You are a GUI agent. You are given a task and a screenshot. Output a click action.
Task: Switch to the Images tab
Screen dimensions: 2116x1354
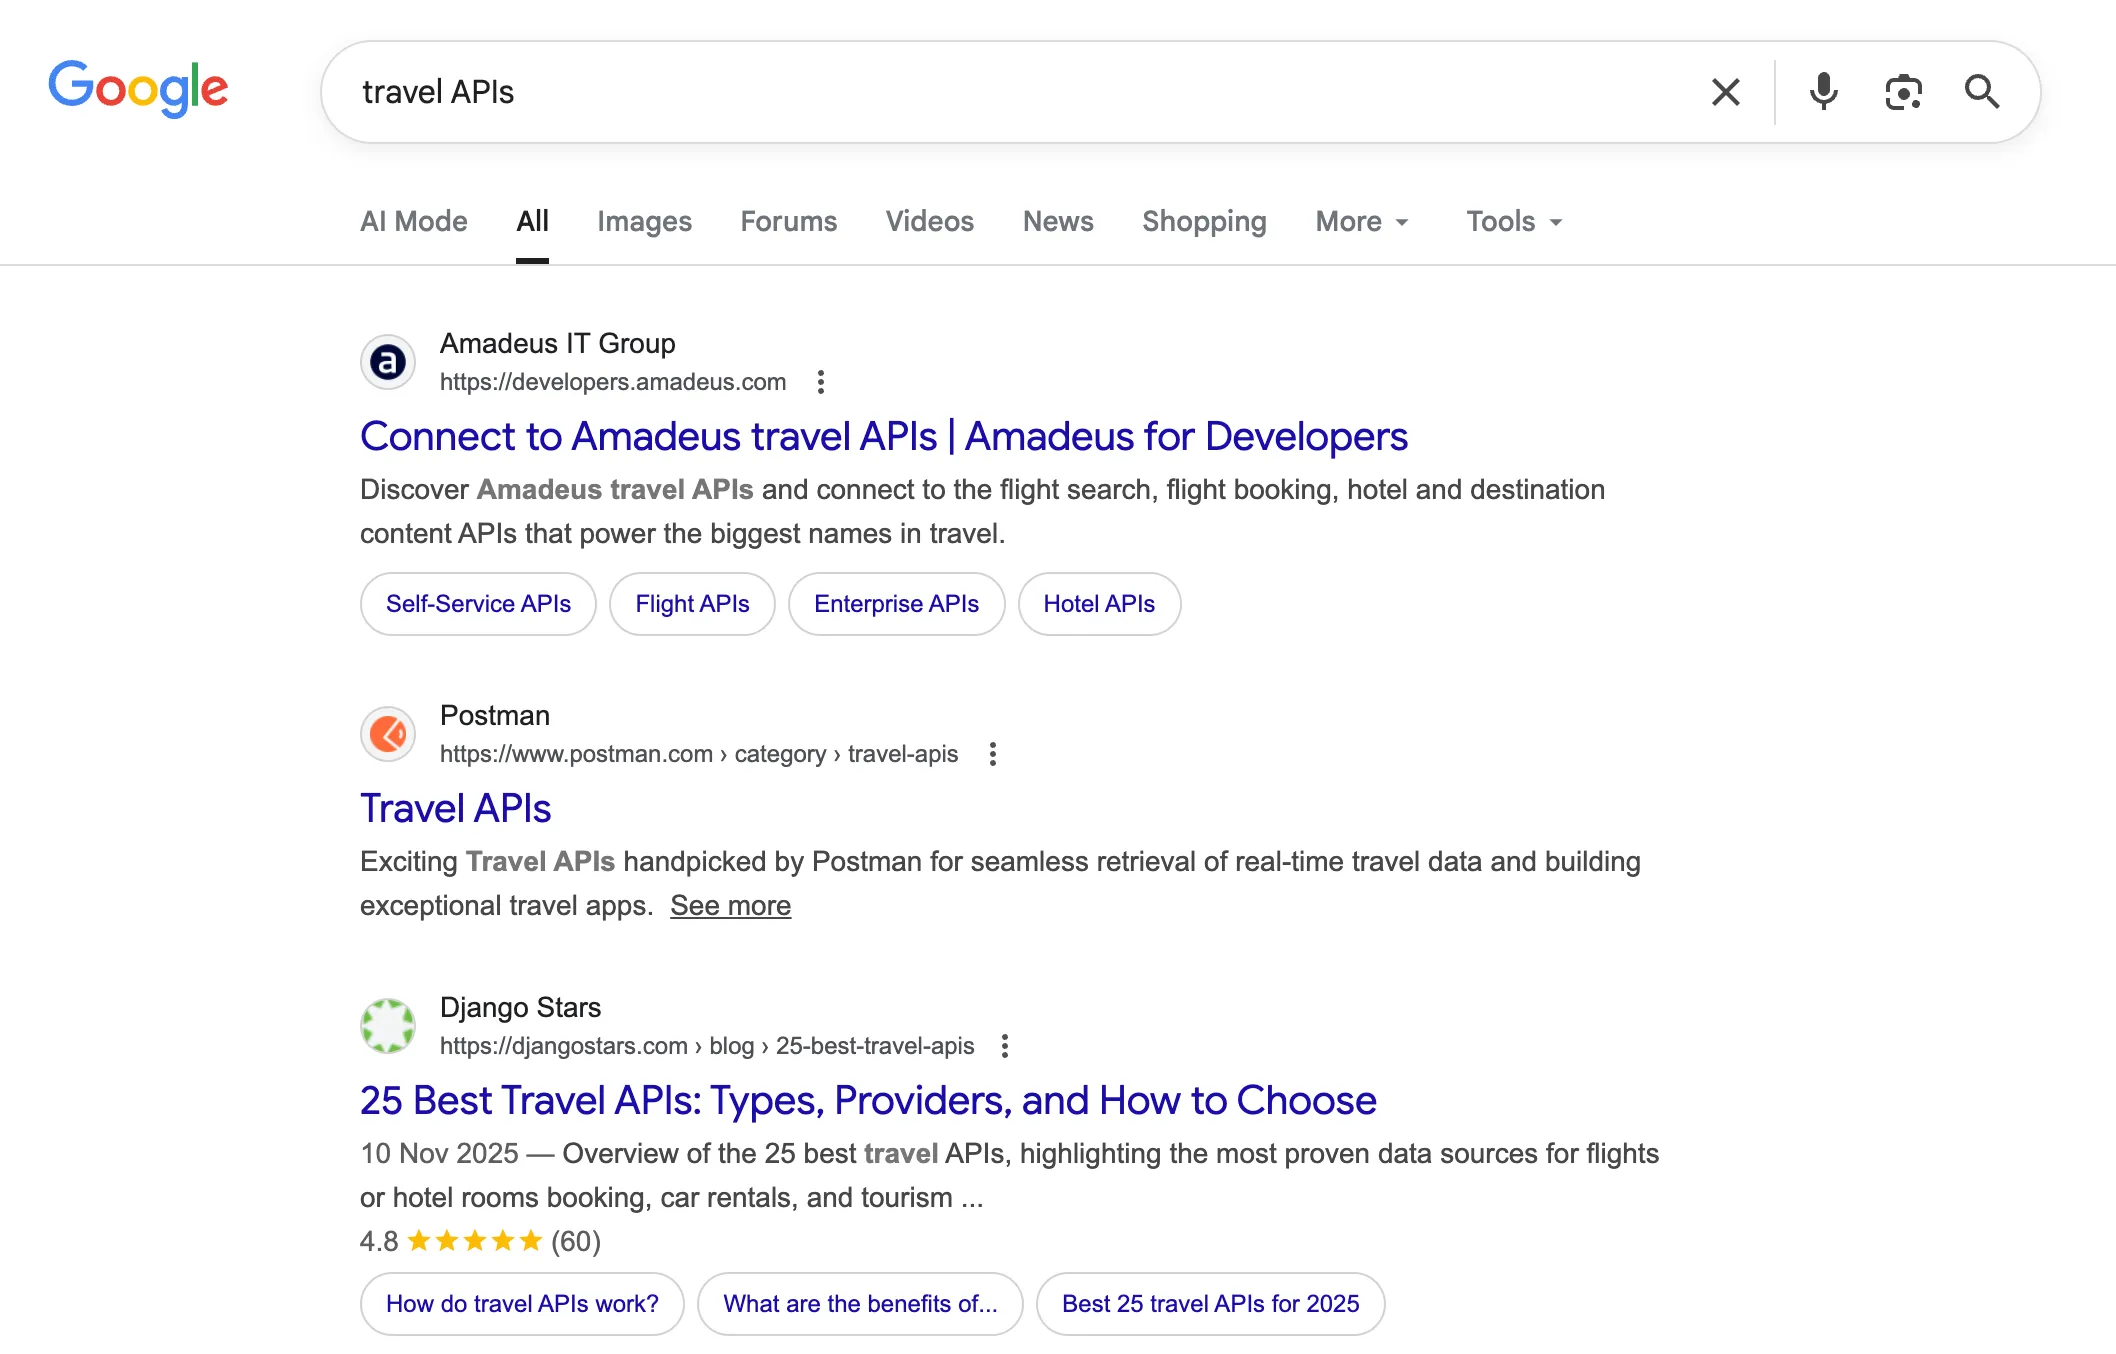click(644, 221)
